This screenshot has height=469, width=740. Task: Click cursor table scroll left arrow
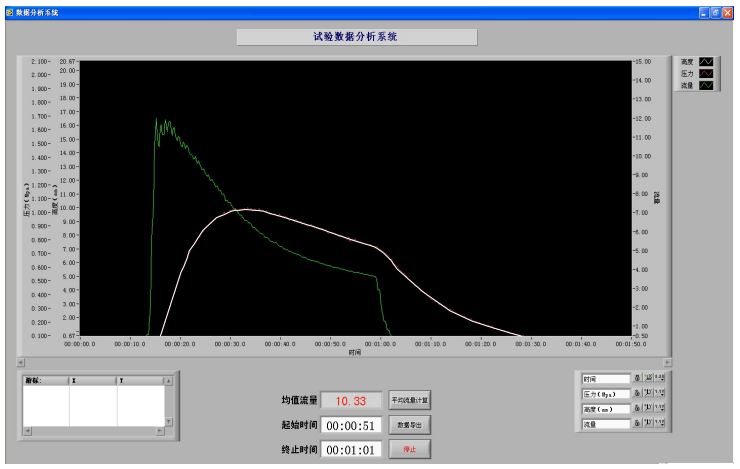pyautogui.click(x=27, y=431)
